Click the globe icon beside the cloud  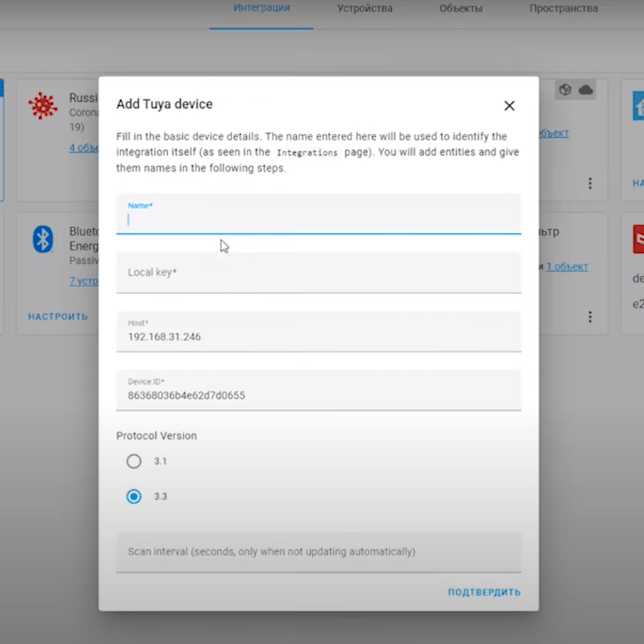tap(565, 90)
